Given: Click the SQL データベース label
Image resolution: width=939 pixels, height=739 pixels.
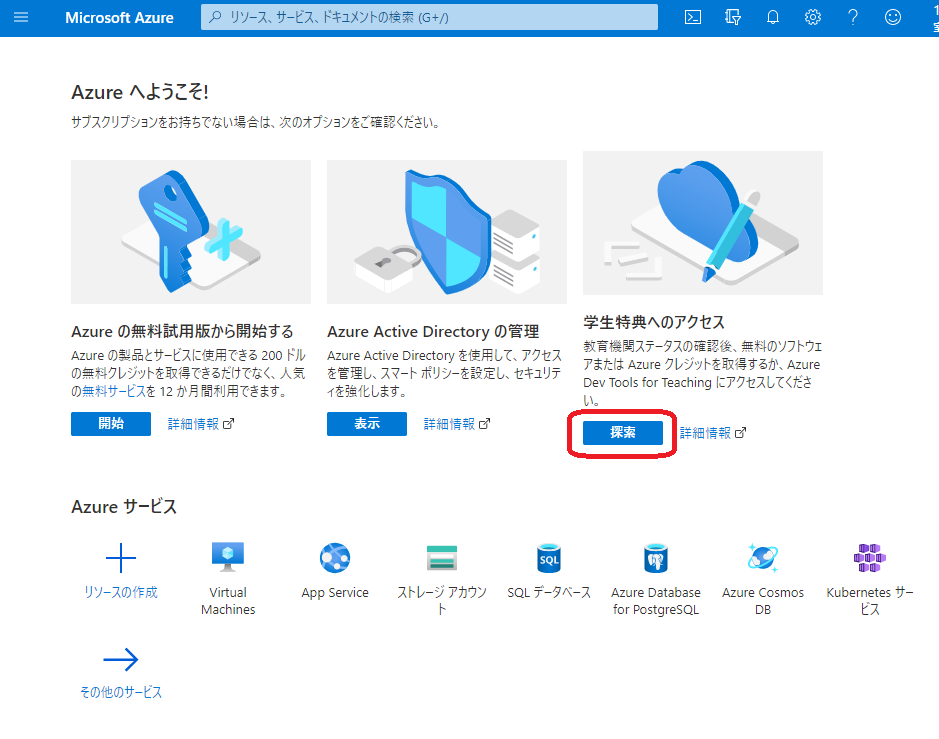Looking at the screenshot, I should point(549,592).
